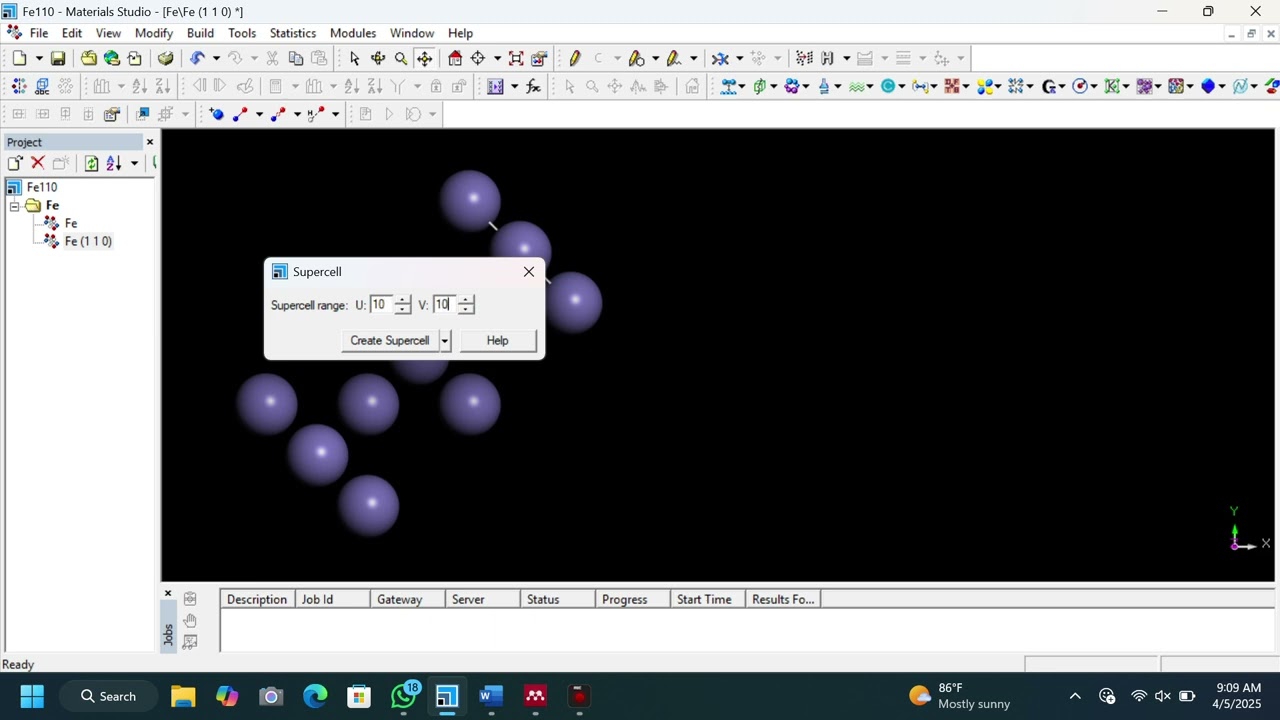This screenshot has height=720, width=1280.
Task: Click Help in the Supercell dialog
Action: coord(498,341)
